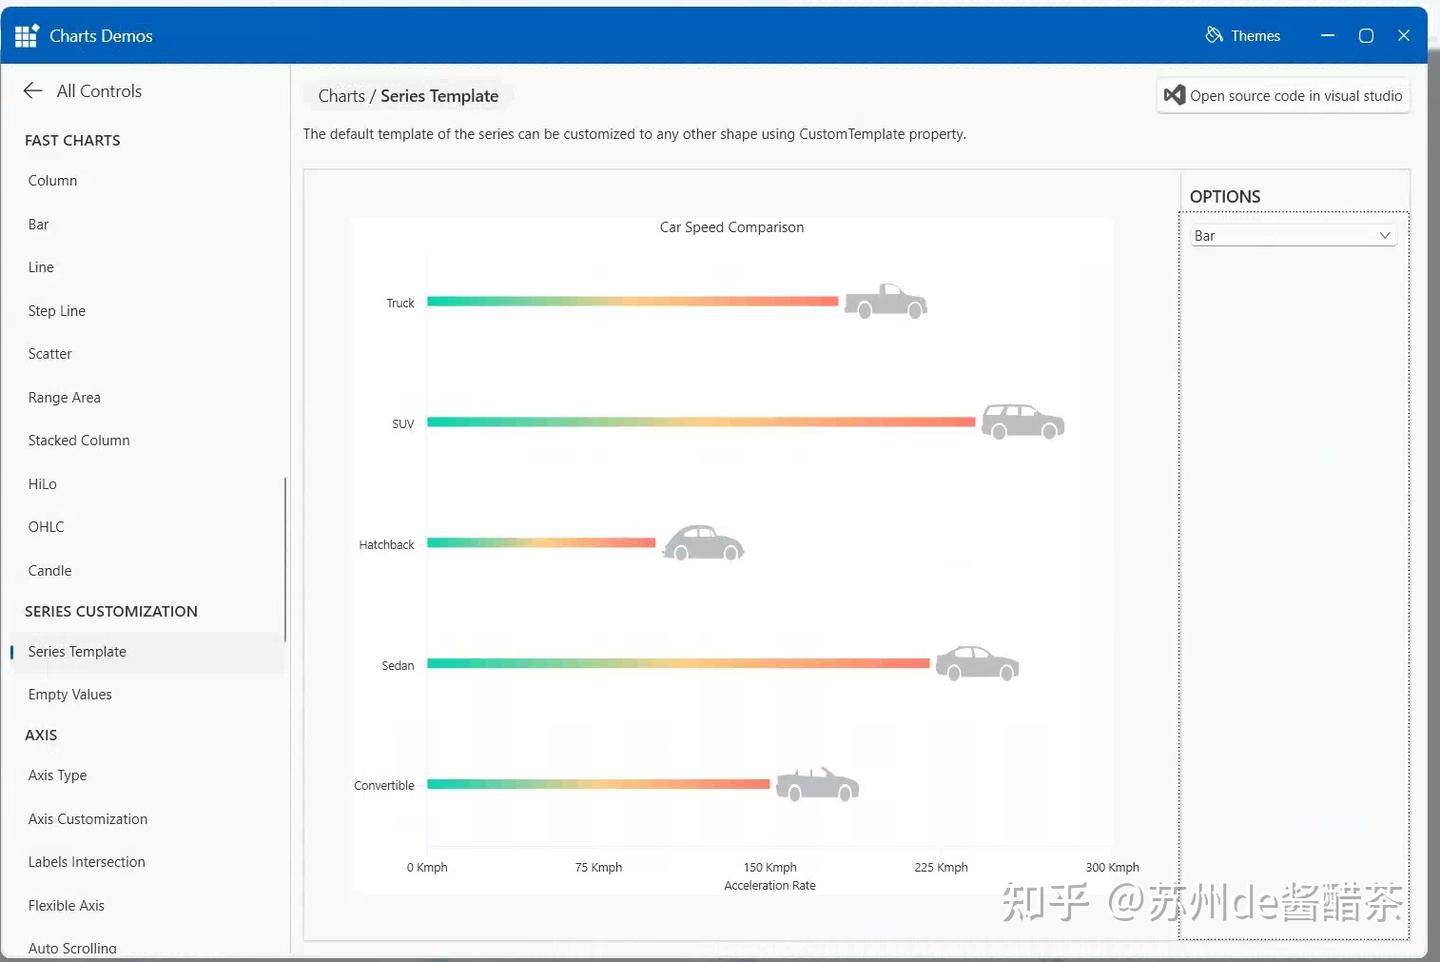Viewport: 1440px width, 962px height.
Task: Click the SUV icon on the chart
Action: pyautogui.click(x=1022, y=421)
